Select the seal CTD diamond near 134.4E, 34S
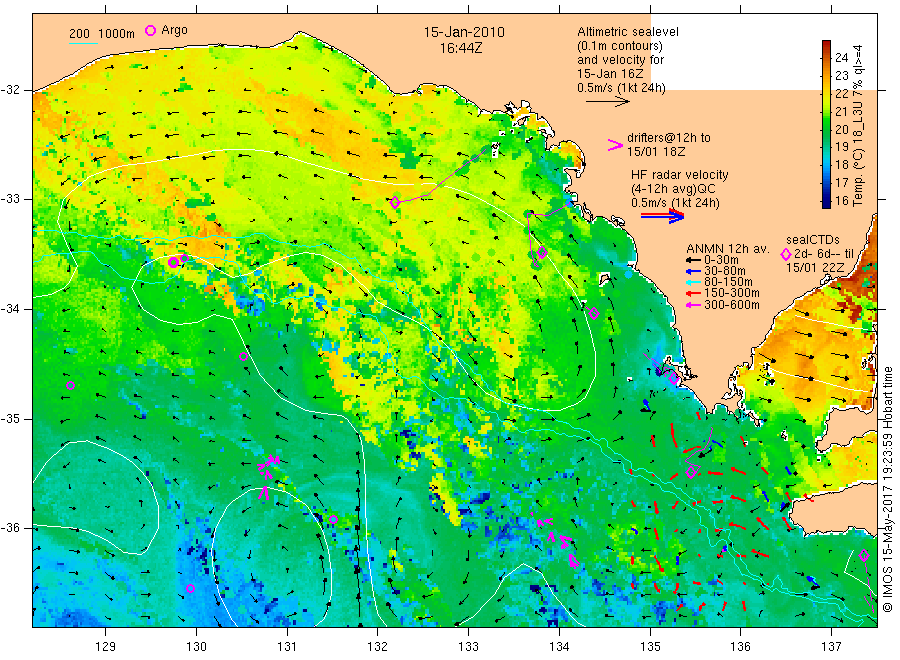 coord(594,313)
